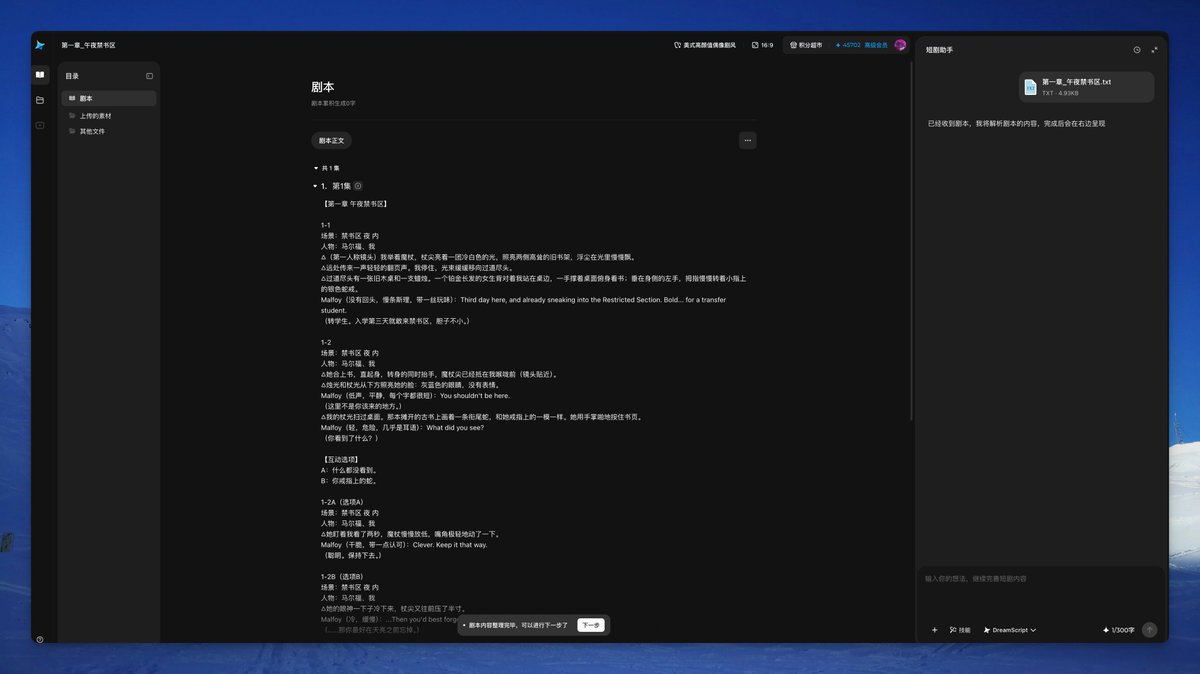Click the 【第一章 午夜禁书区】 chapter heading
1200x674 pixels.
coord(354,204)
